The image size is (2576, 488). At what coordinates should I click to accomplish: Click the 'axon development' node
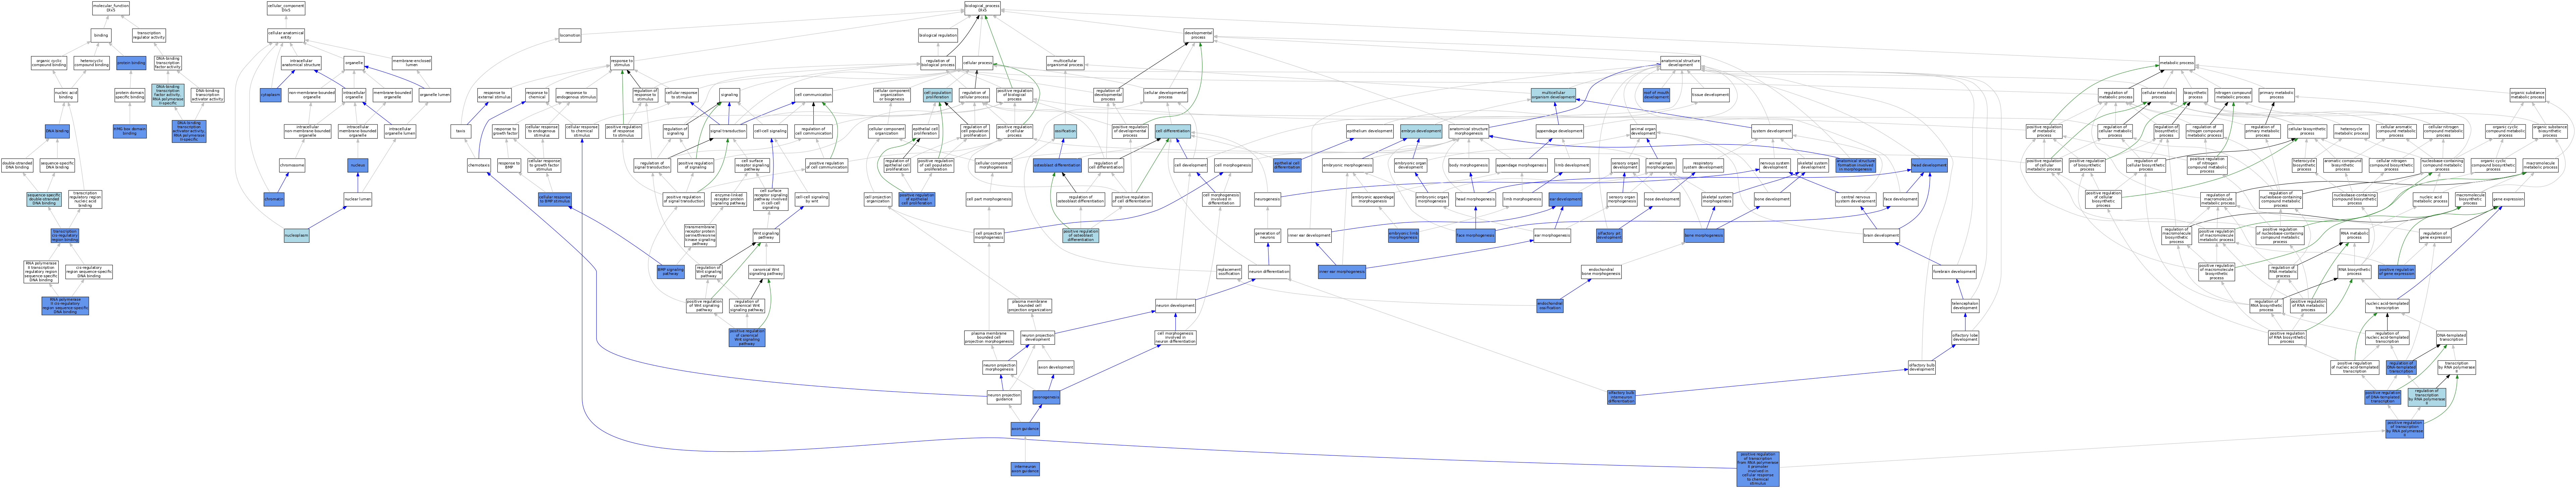[1055, 367]
